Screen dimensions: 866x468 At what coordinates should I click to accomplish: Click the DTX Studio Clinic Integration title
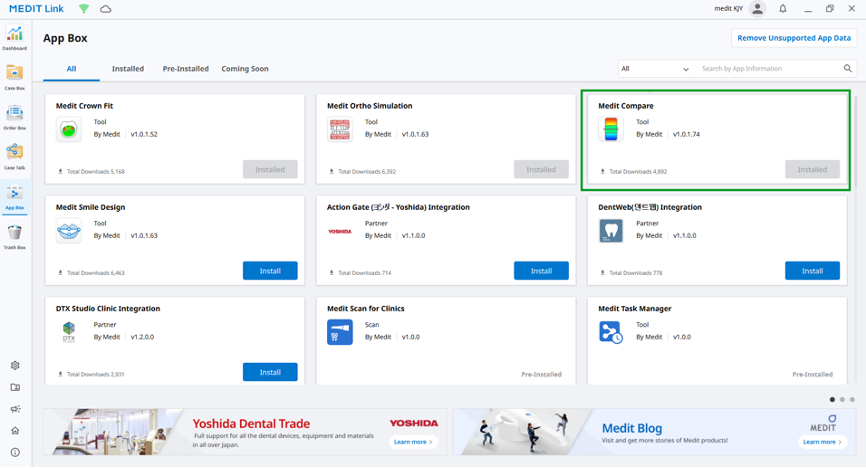pyautogui.click(x=108, y=309)
